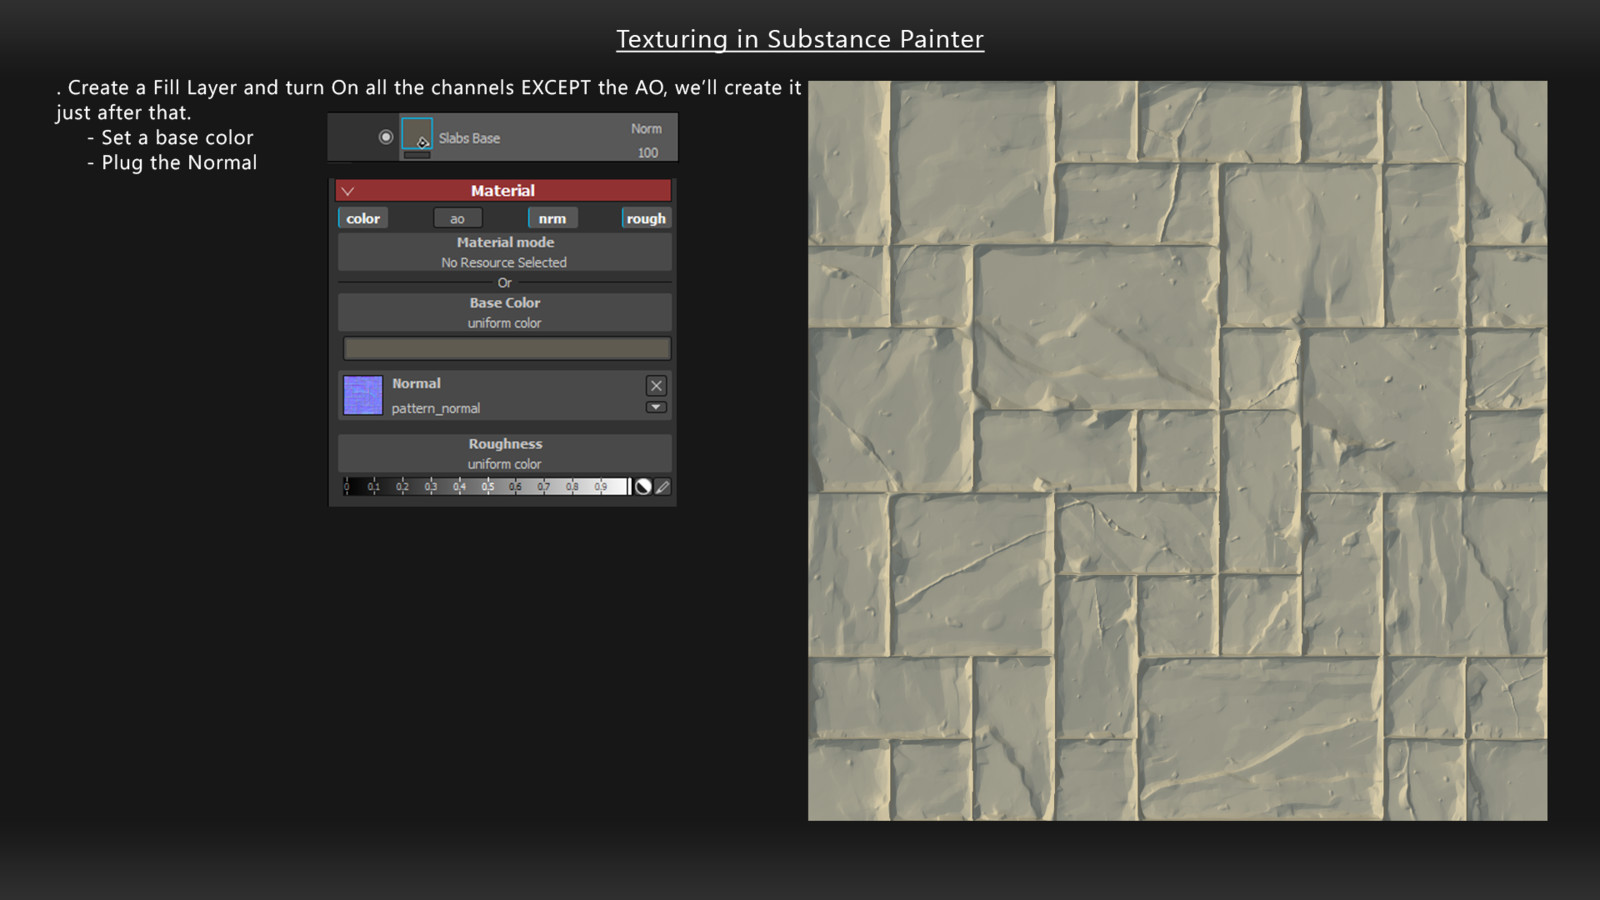Toggle the nrm channel button
Viewport: 1600px width, 900px height.
click(552, 218)
